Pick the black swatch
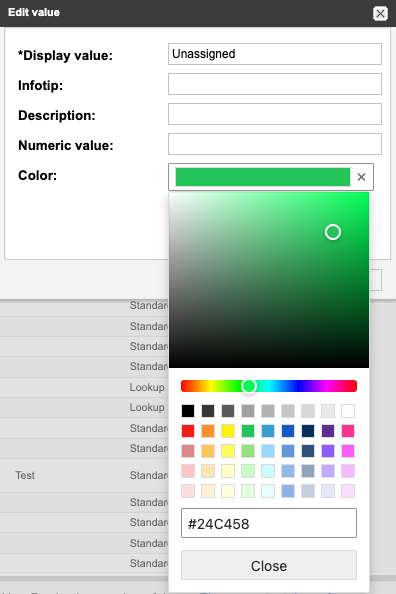 [188, 411]
